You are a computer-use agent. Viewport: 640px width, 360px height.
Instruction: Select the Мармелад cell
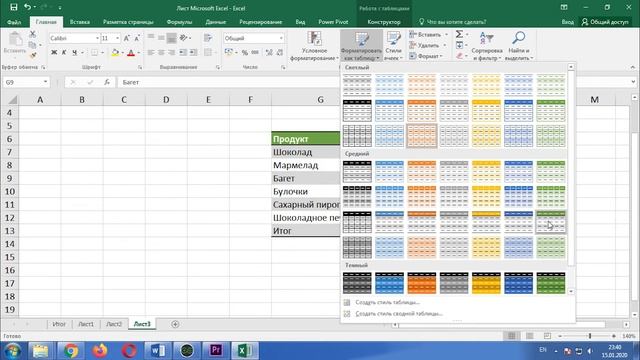tap(306, 165)
